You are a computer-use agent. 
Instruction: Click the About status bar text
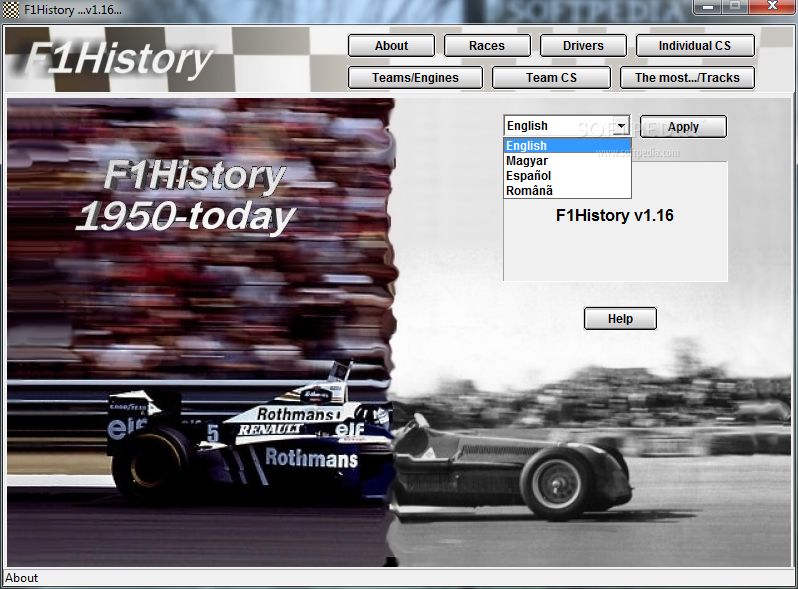pos(21,578)
